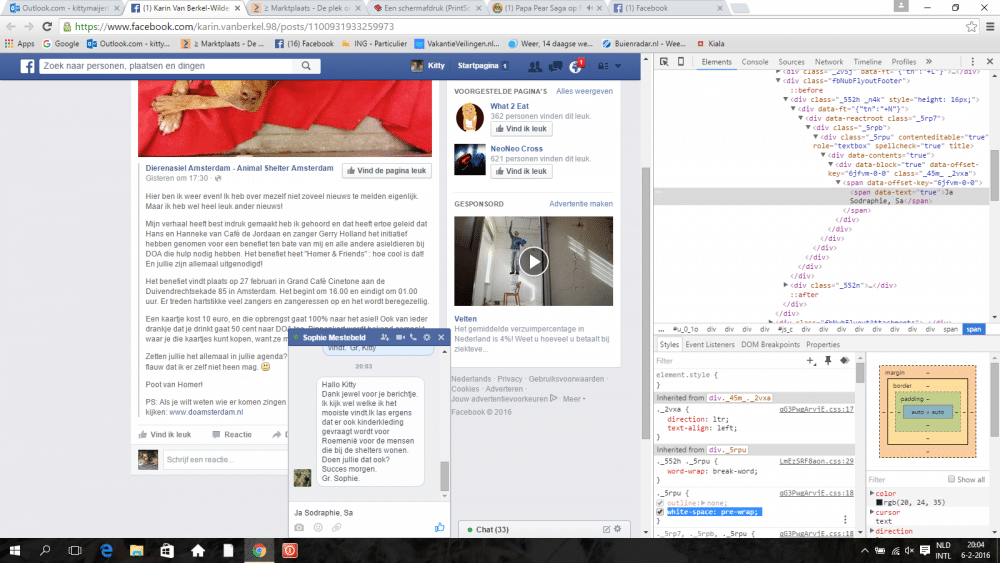Collapse the fbNubFlyoutFooter div node
1000x563 pixels.
tap(778, 81)
